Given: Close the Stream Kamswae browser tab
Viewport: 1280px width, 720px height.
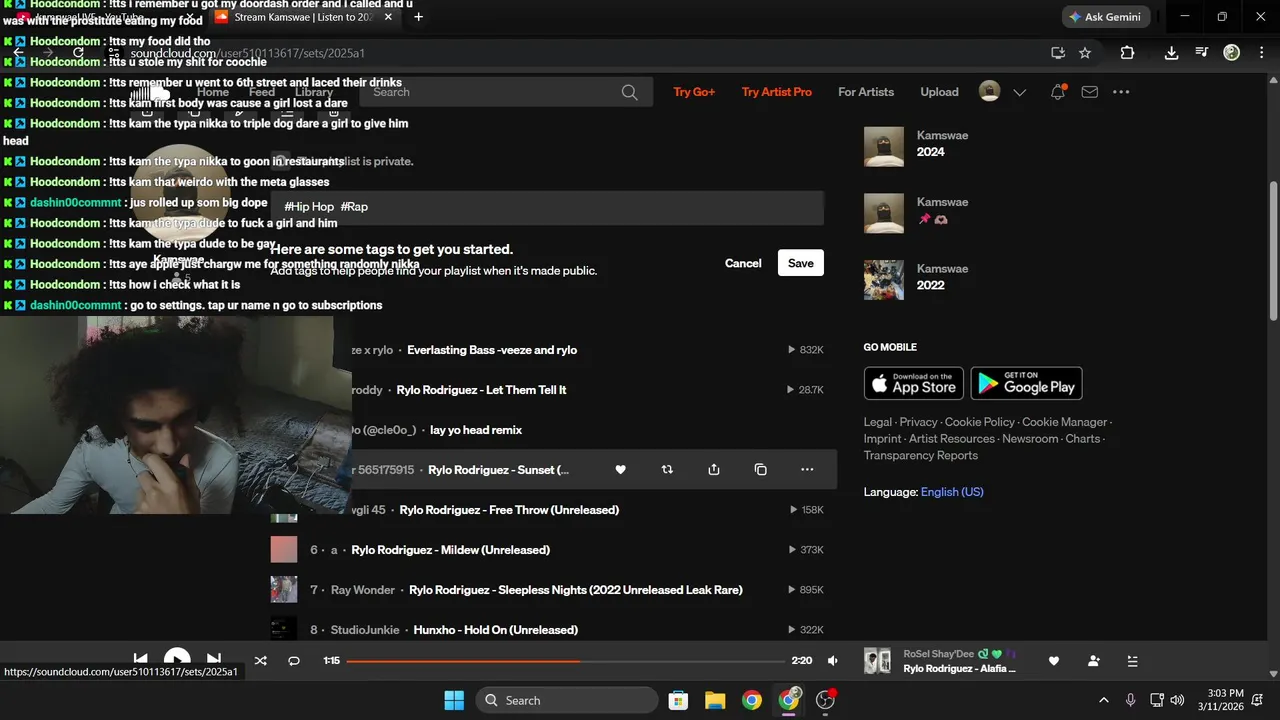Looking at the screenshot, I should pos(388,17).
